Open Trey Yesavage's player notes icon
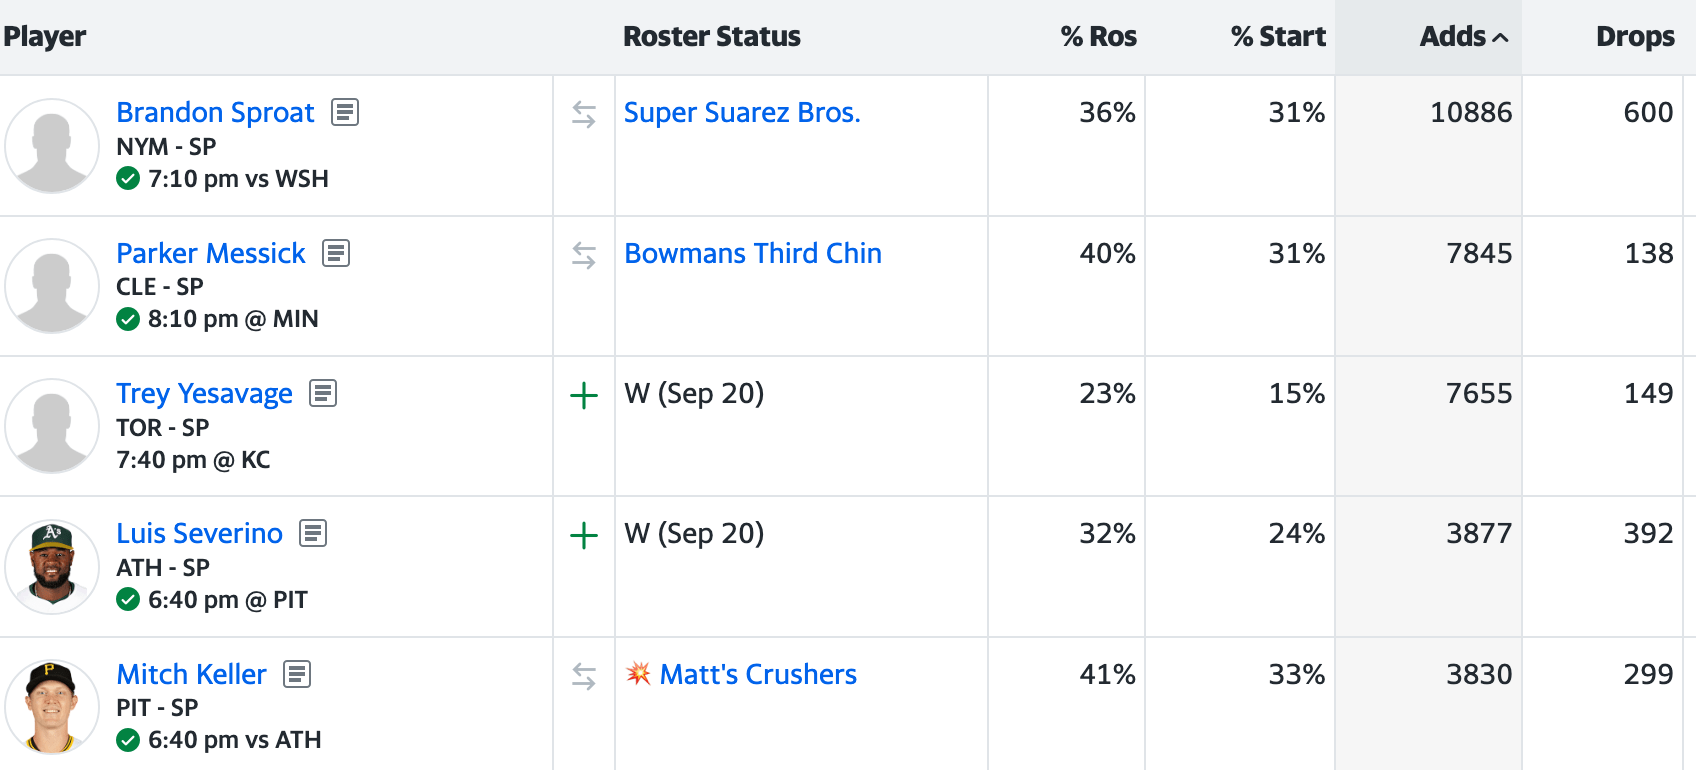 [323, 393]
